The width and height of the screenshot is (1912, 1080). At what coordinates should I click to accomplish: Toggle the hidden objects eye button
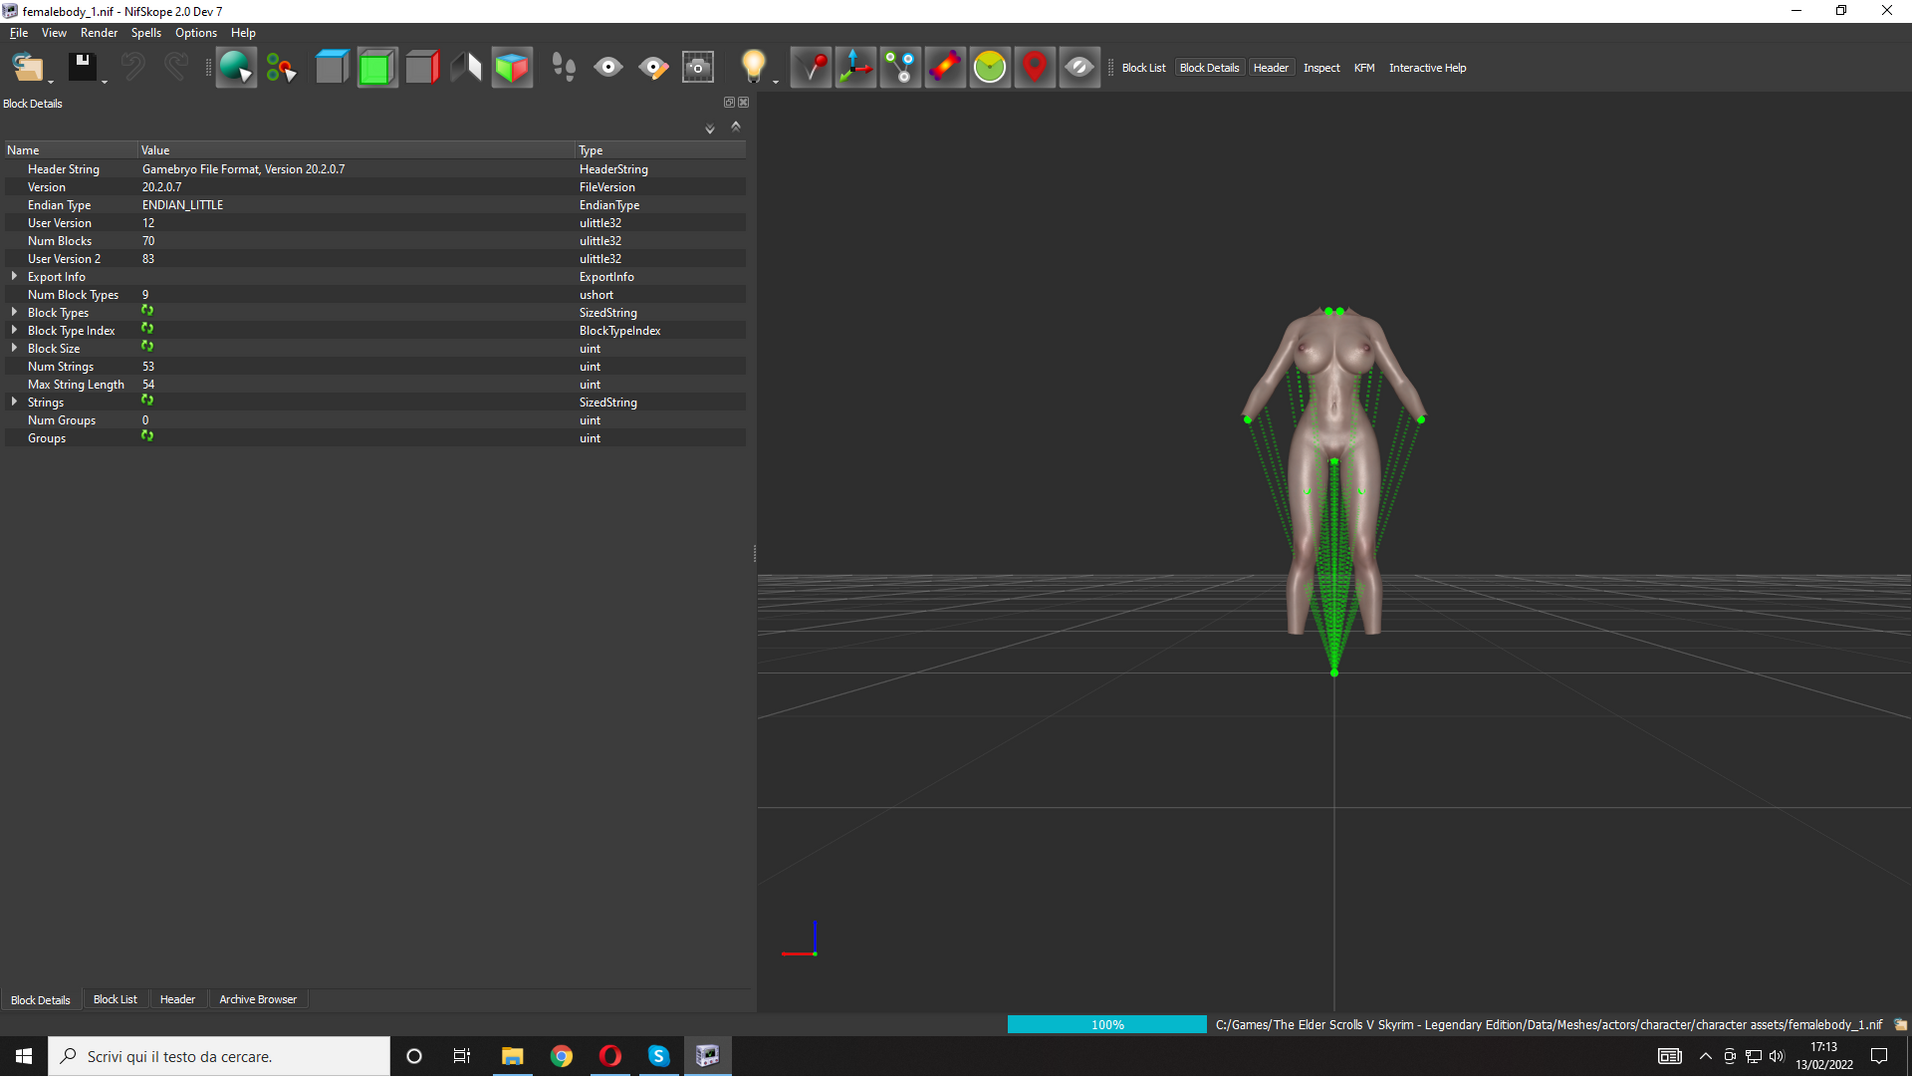(1079, 67)
